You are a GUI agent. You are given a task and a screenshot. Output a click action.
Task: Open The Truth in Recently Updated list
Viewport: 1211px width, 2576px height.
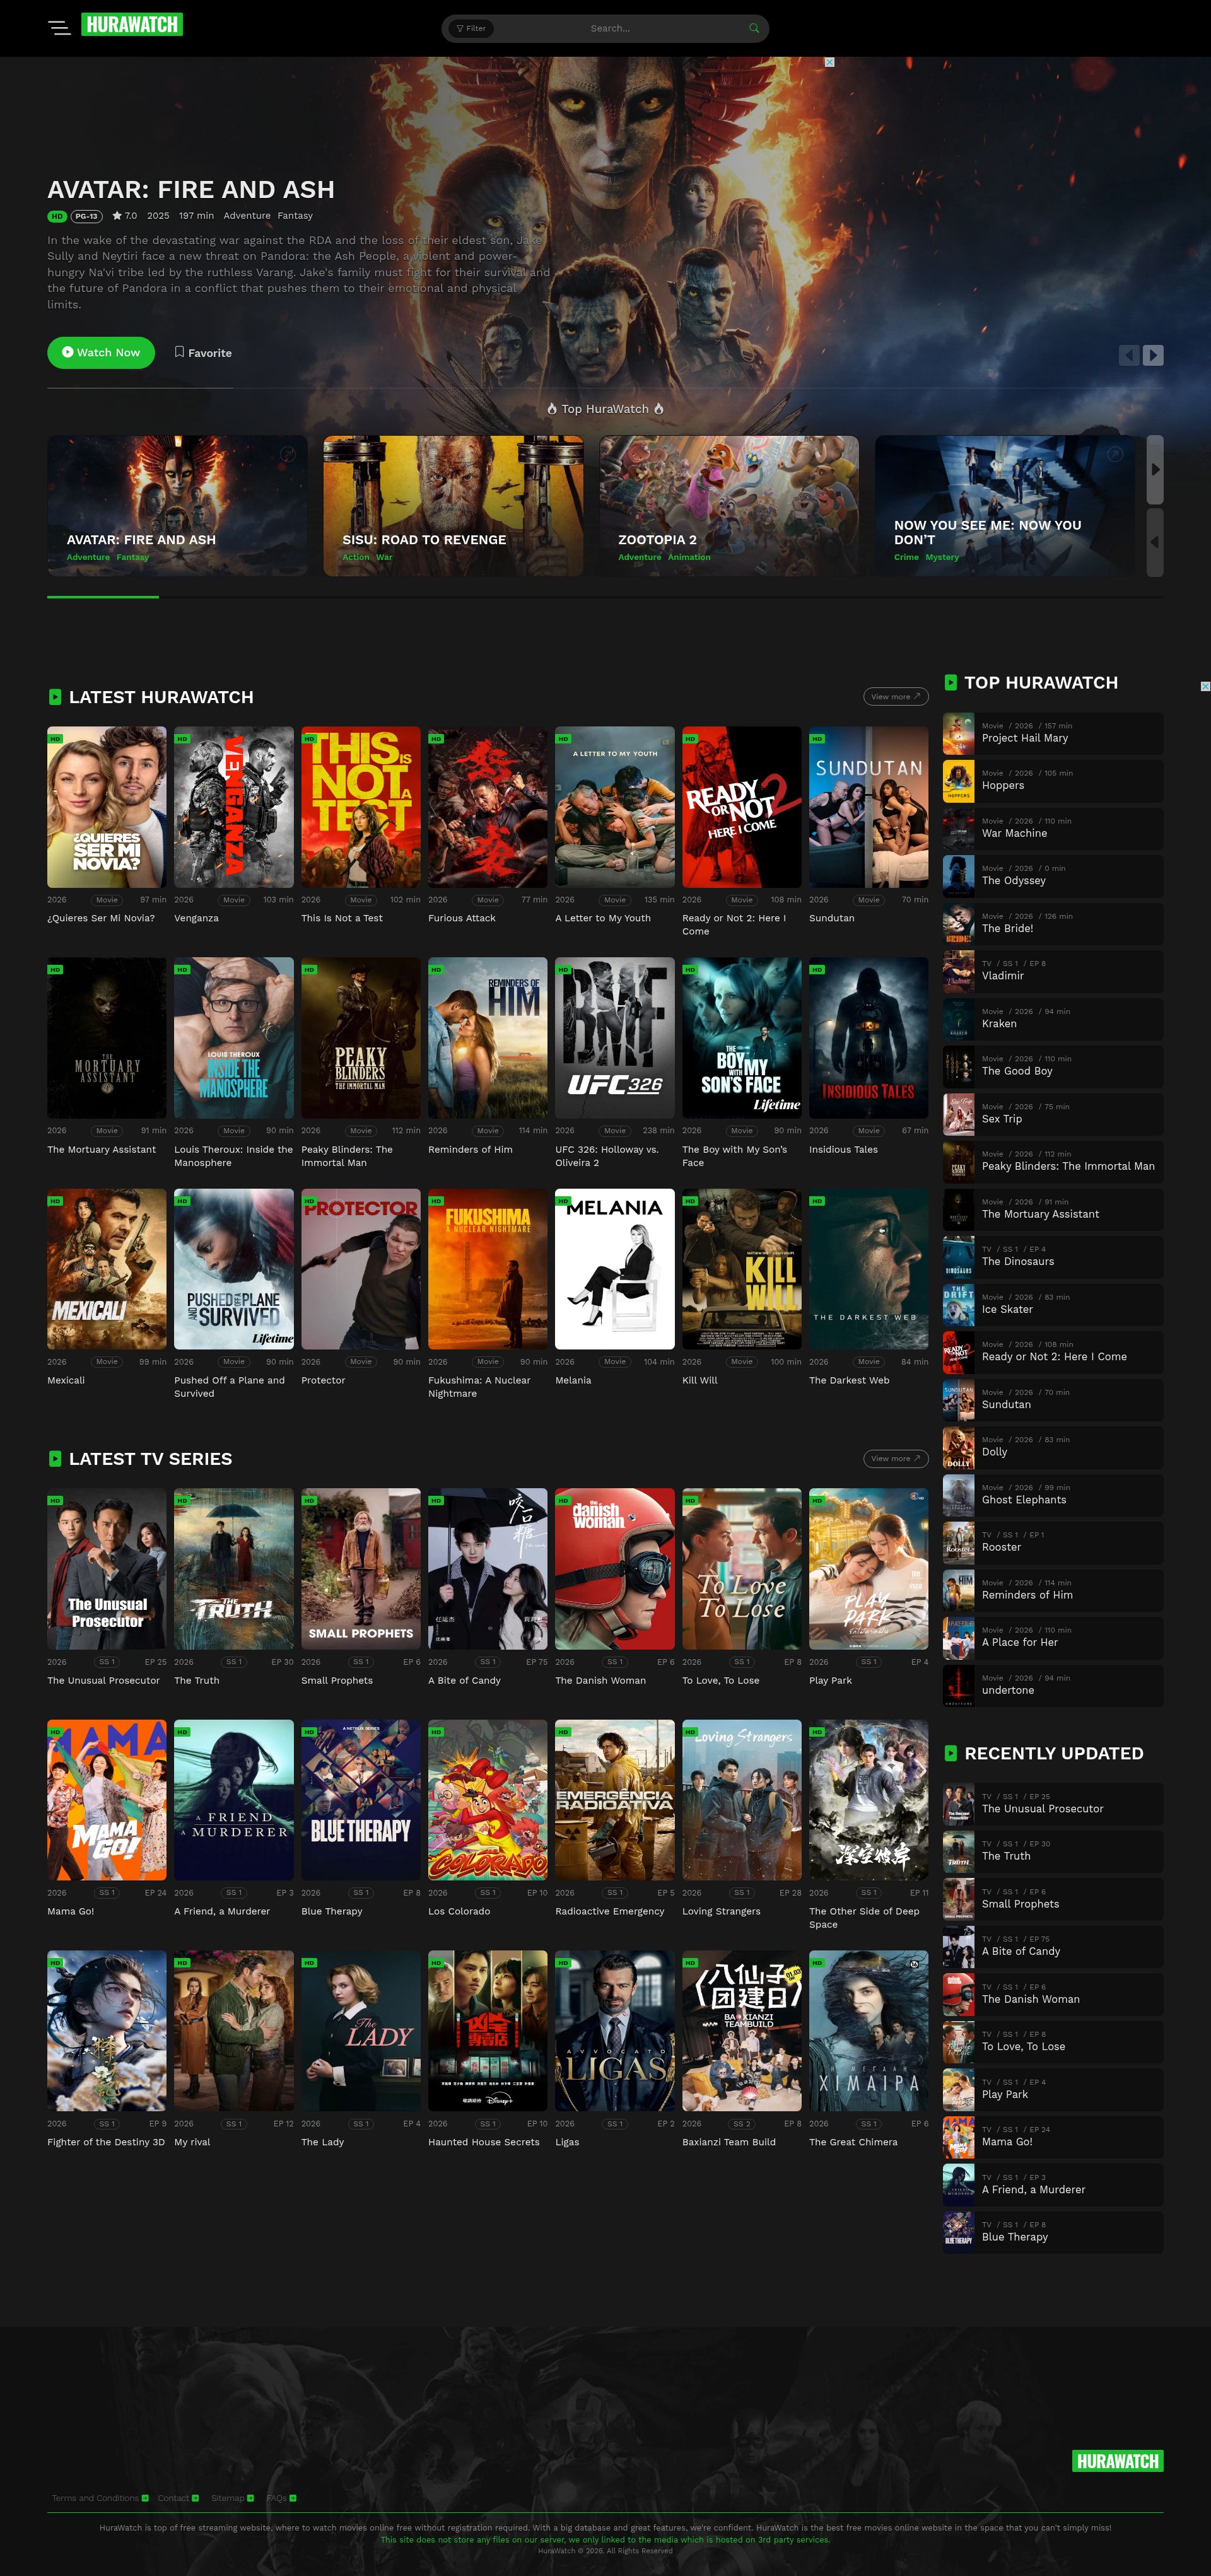tap(1053, 1851)
